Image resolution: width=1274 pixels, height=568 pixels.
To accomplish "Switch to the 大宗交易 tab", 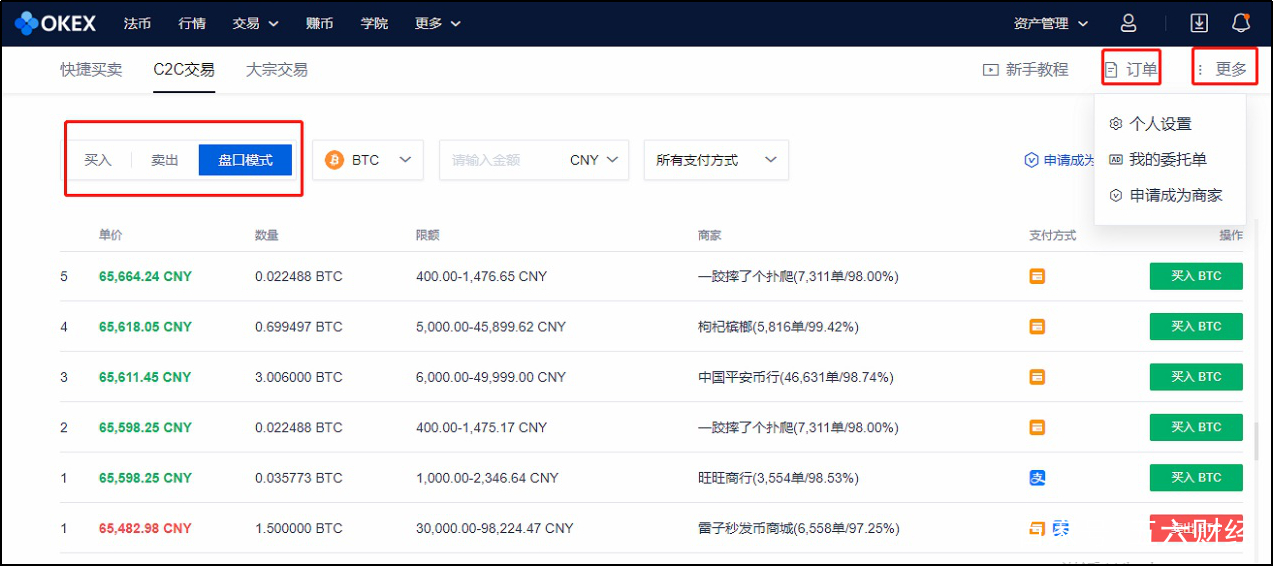I will tap(277, 70).
